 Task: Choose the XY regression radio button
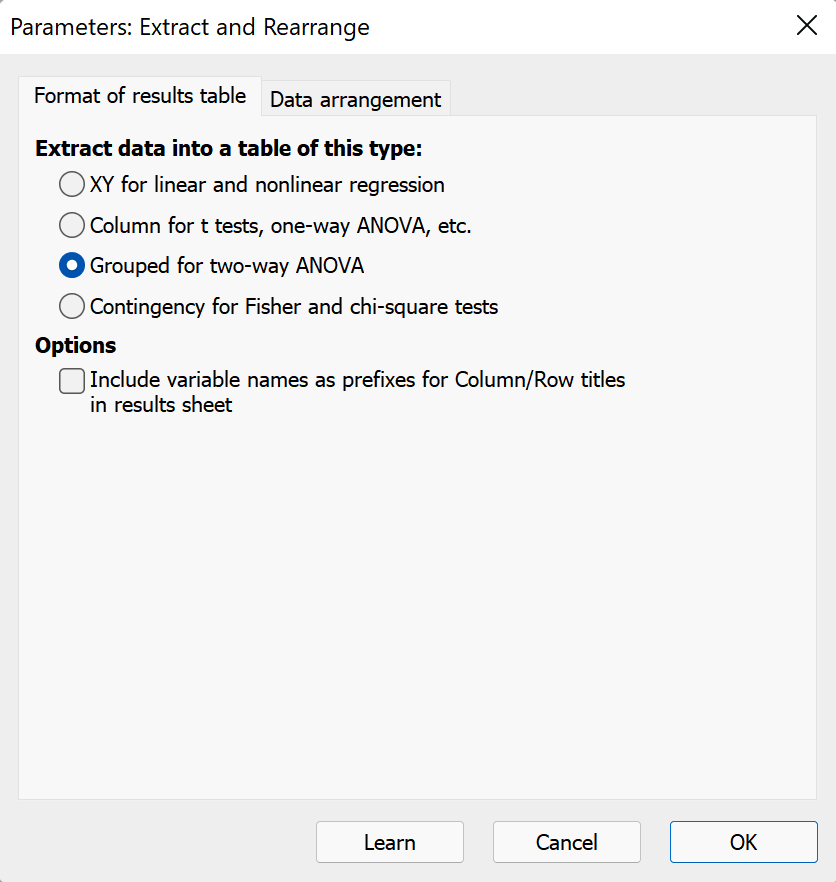point(72,185)
